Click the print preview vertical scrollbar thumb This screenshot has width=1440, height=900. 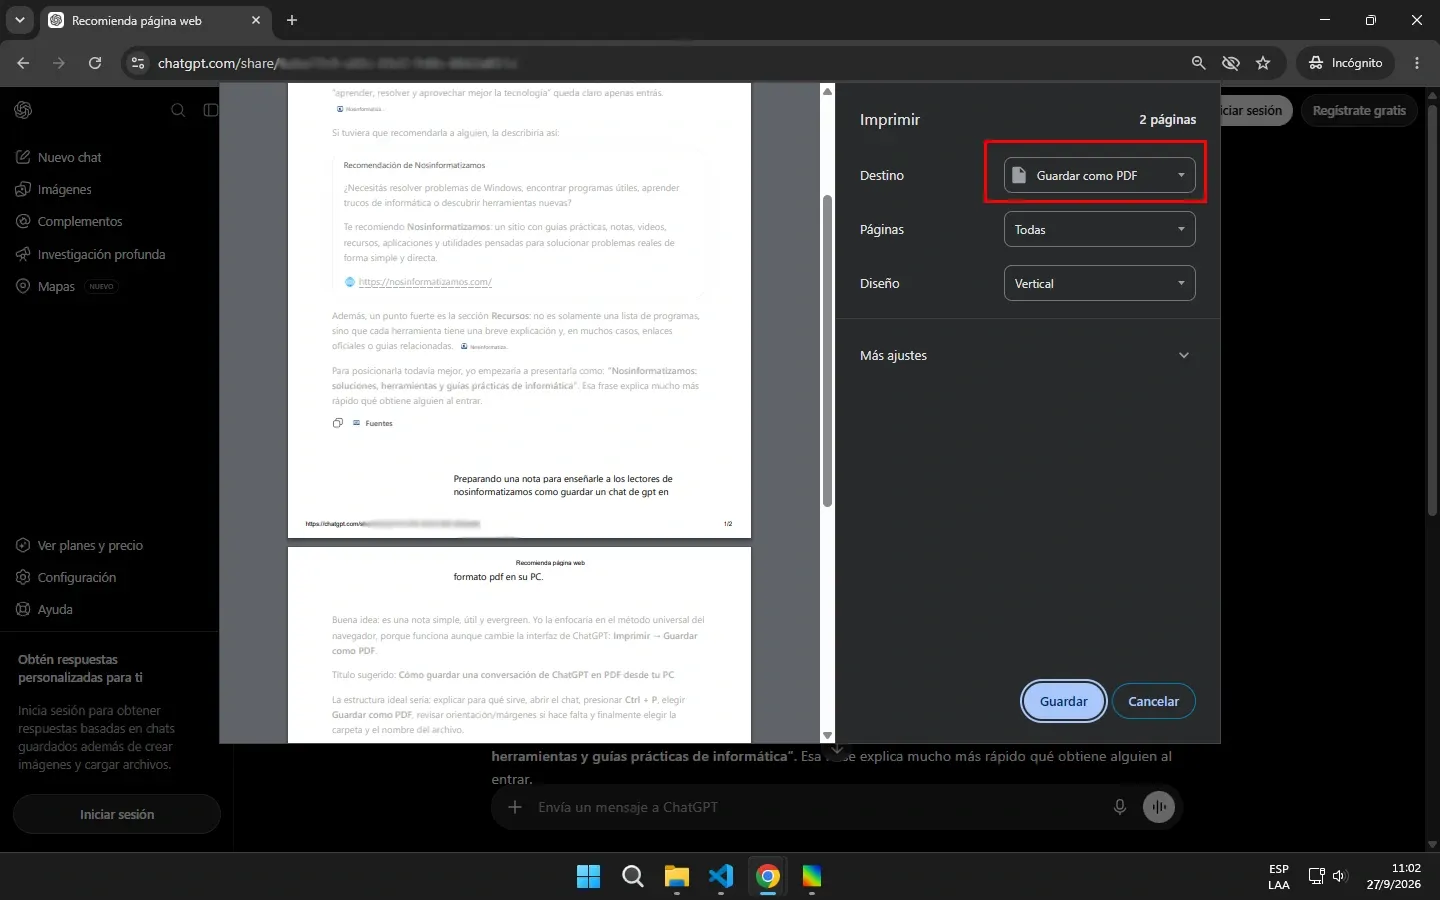827,351
